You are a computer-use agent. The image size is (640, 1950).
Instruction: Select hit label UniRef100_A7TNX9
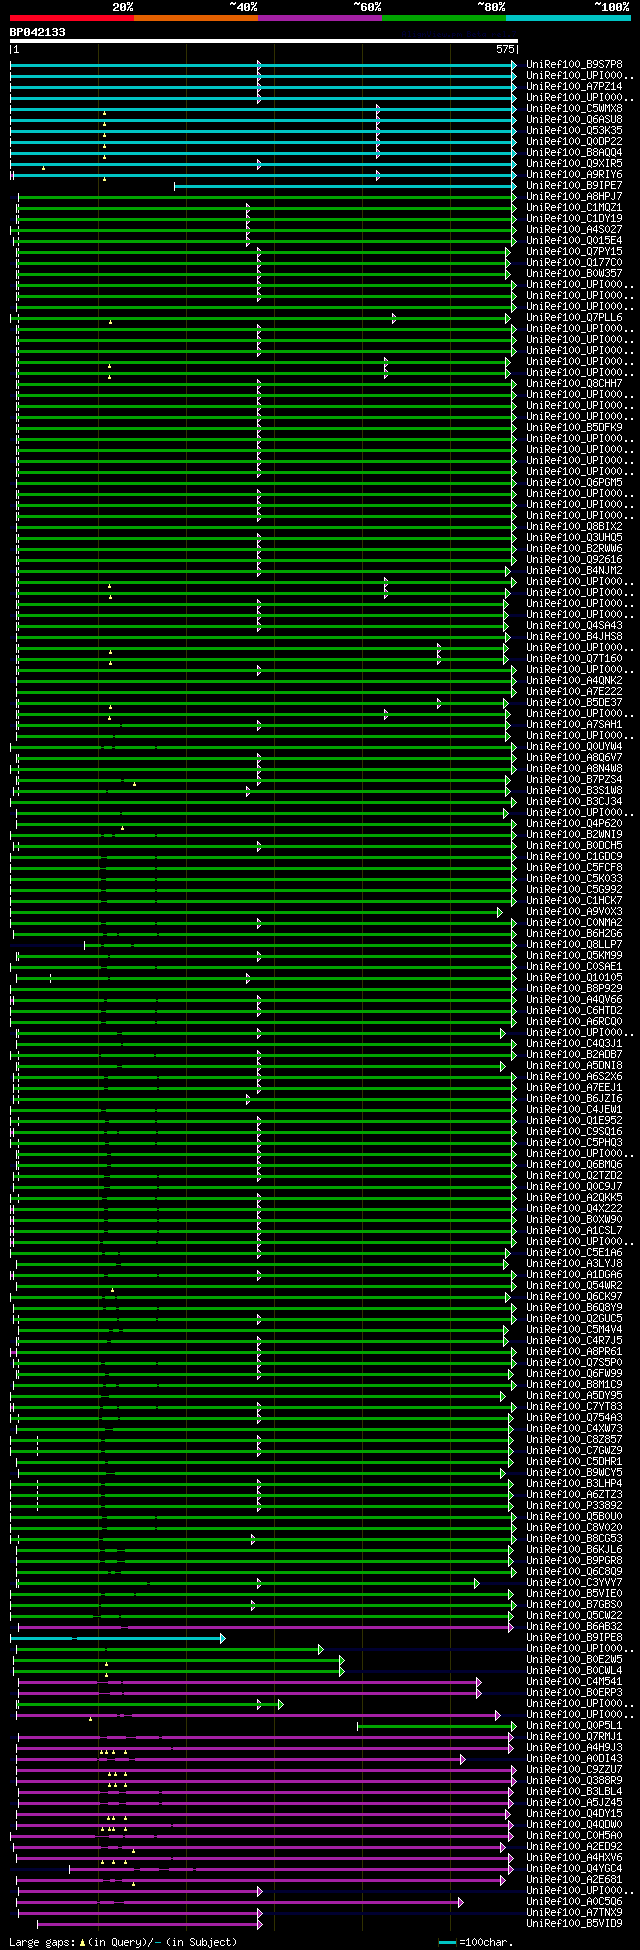click(574, 1913)
